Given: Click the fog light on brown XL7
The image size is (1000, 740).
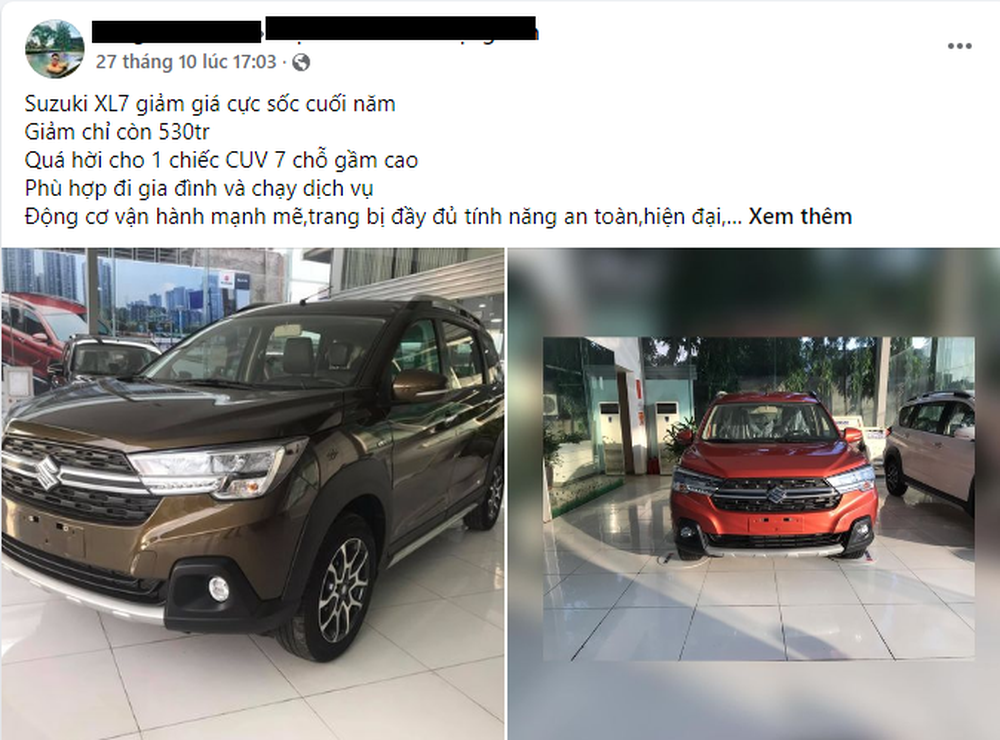Looking at the screenshot, I should coord(218,589).
